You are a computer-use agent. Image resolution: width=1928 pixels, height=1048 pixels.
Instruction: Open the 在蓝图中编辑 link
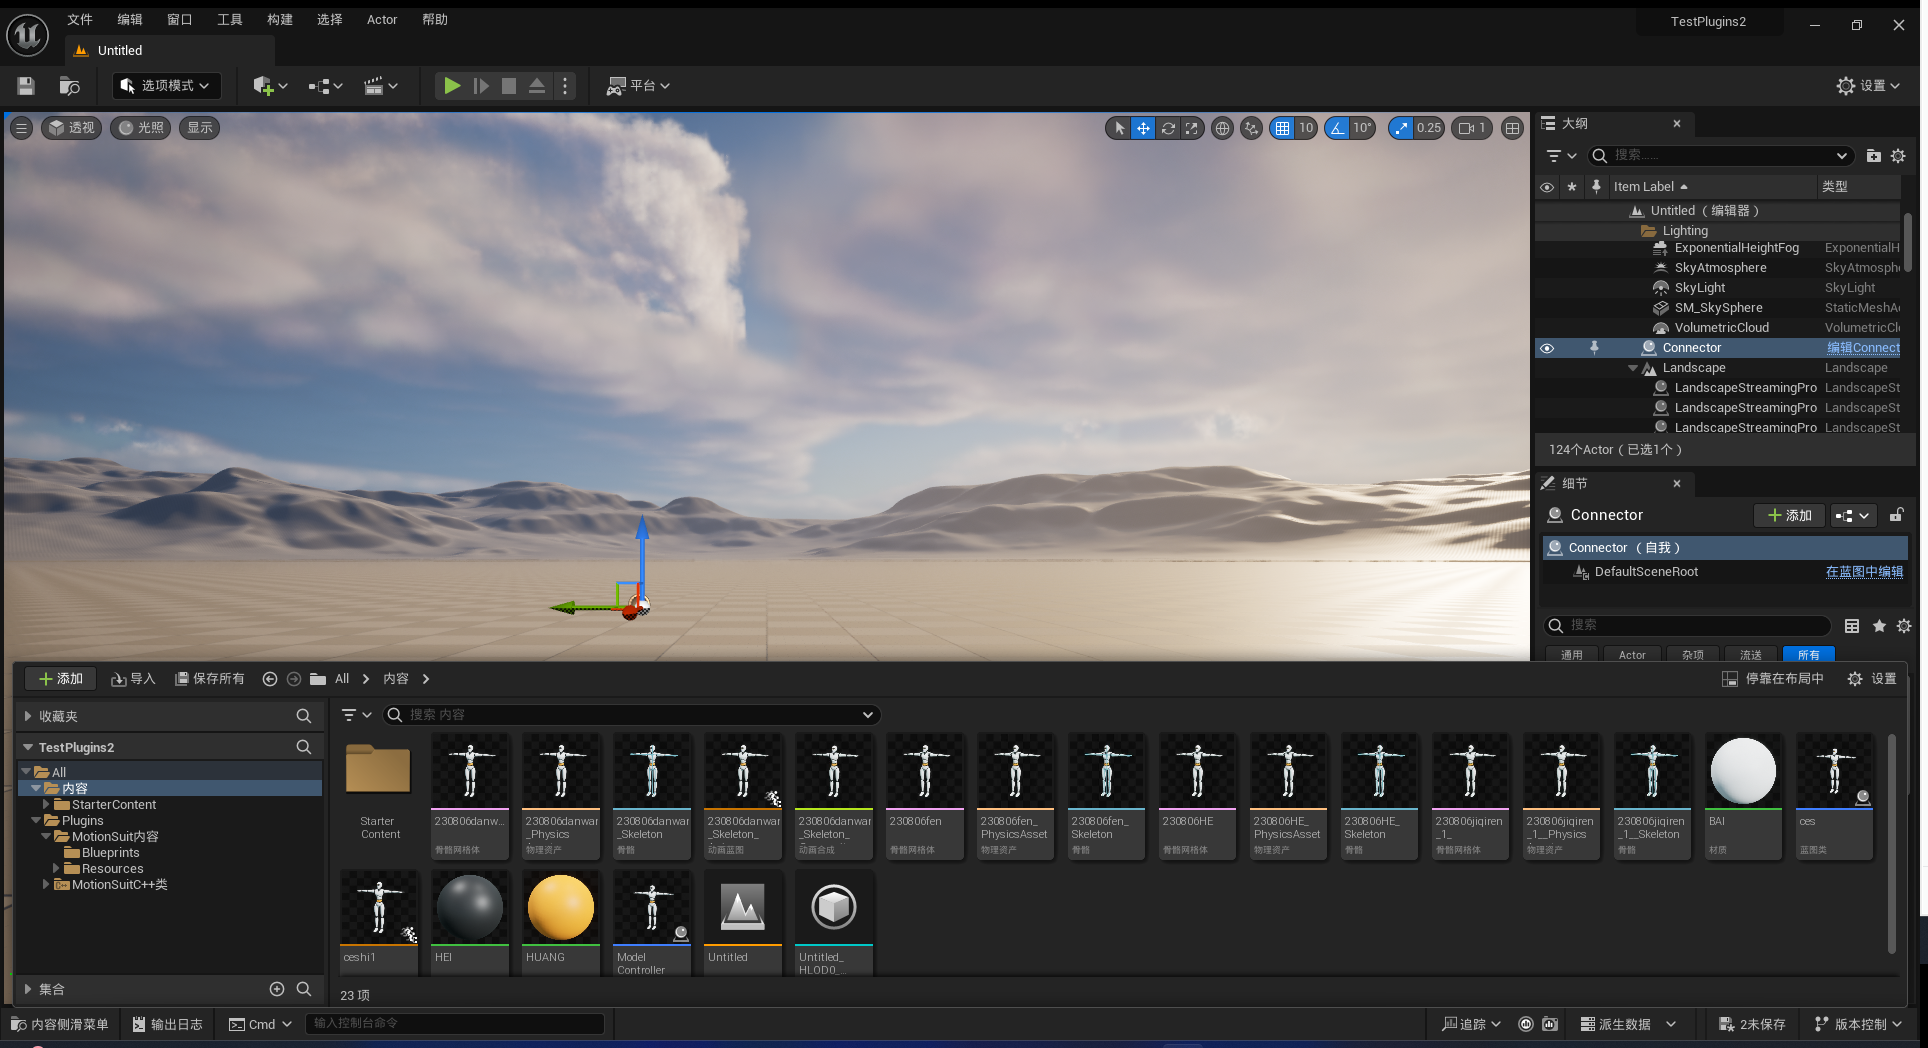click(x=1864, y=572)
